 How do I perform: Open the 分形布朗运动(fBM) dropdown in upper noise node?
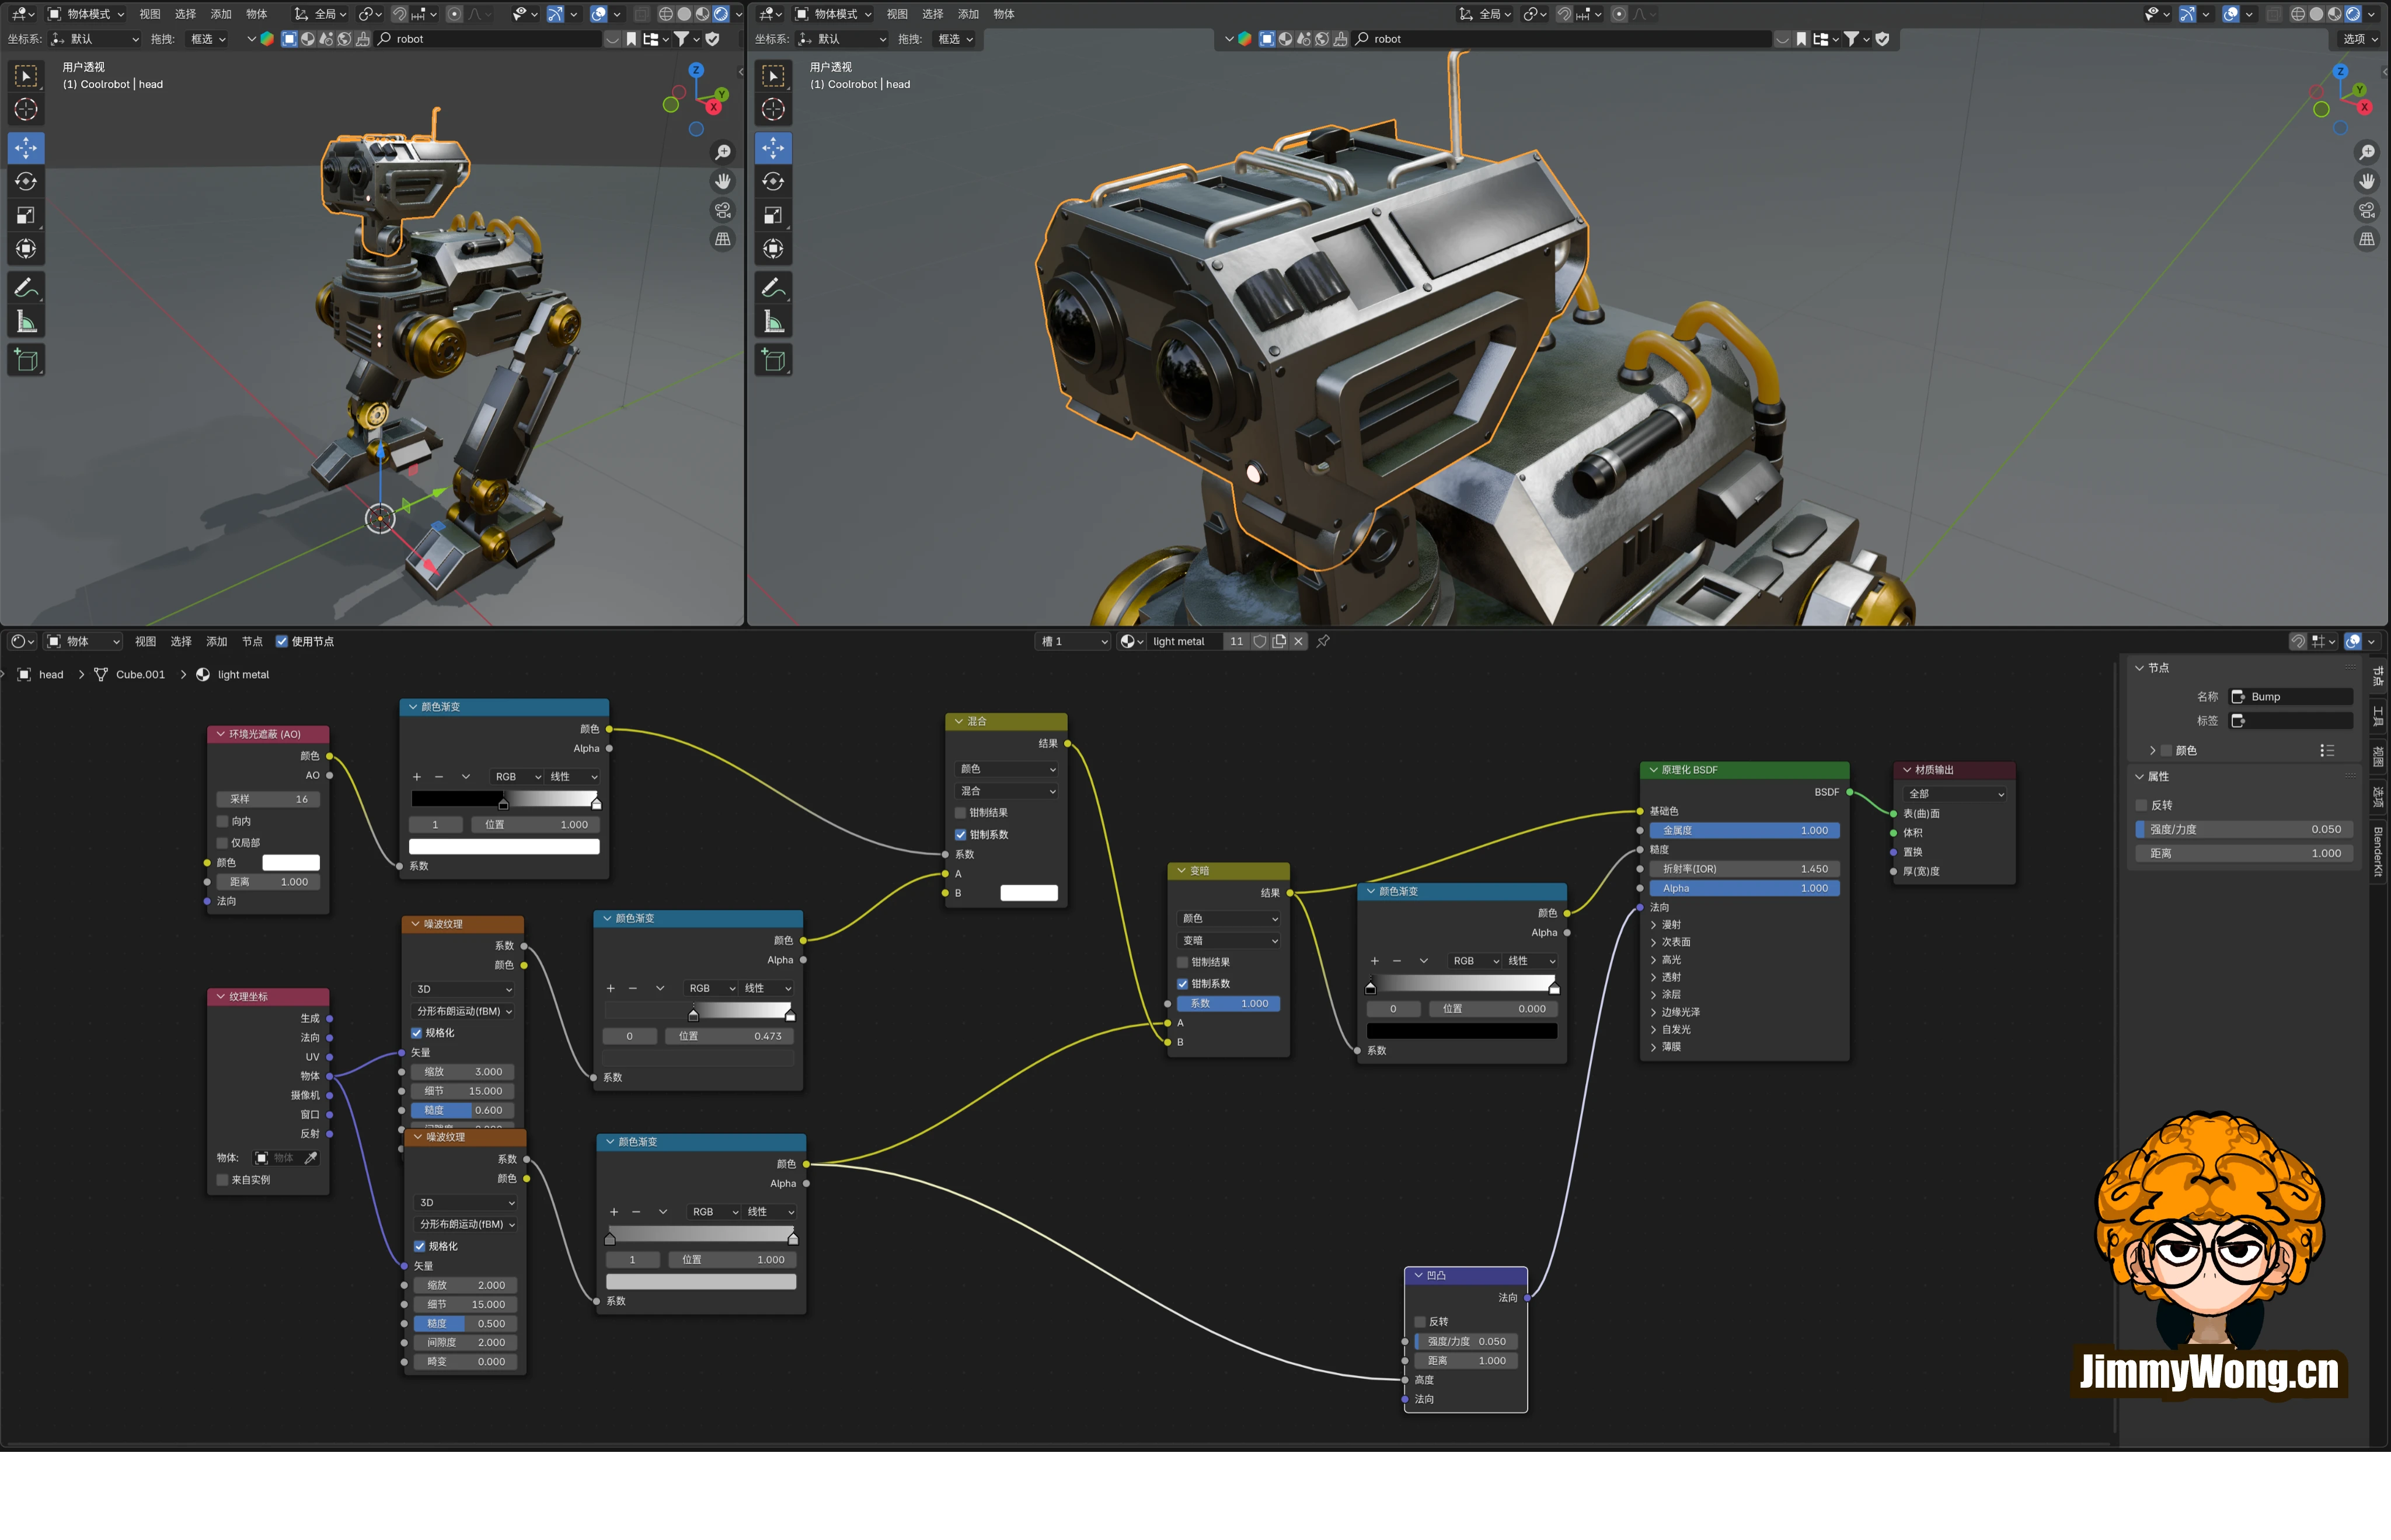(464, 1011)
